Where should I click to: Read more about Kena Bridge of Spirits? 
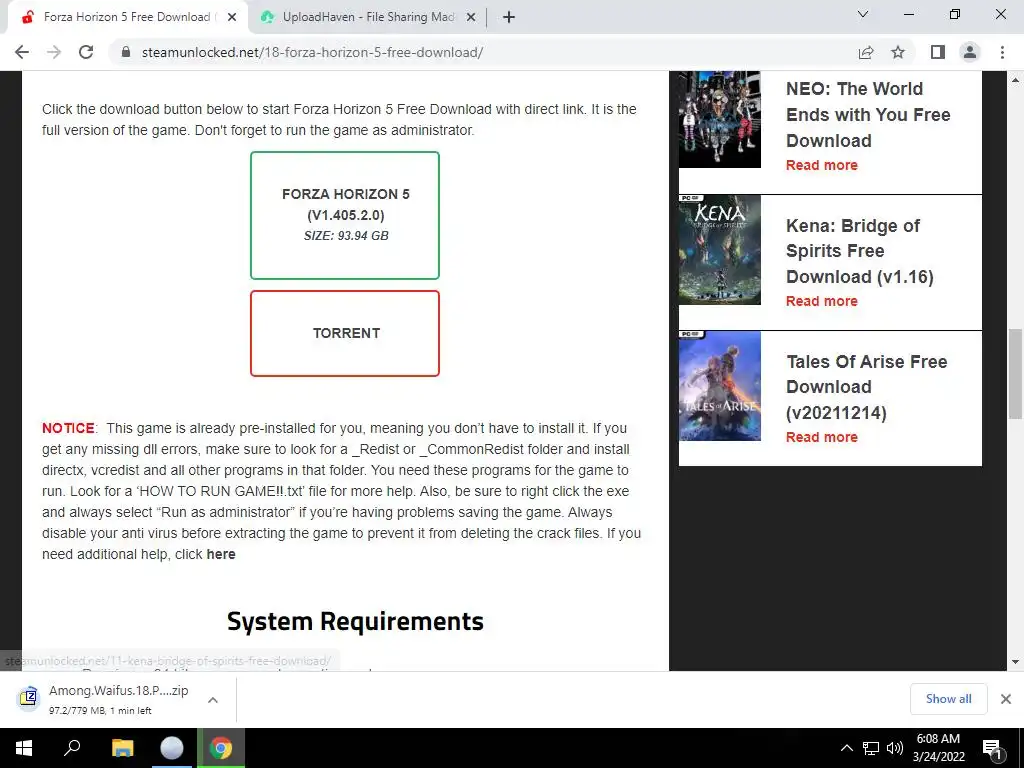(x=822, y=301)
